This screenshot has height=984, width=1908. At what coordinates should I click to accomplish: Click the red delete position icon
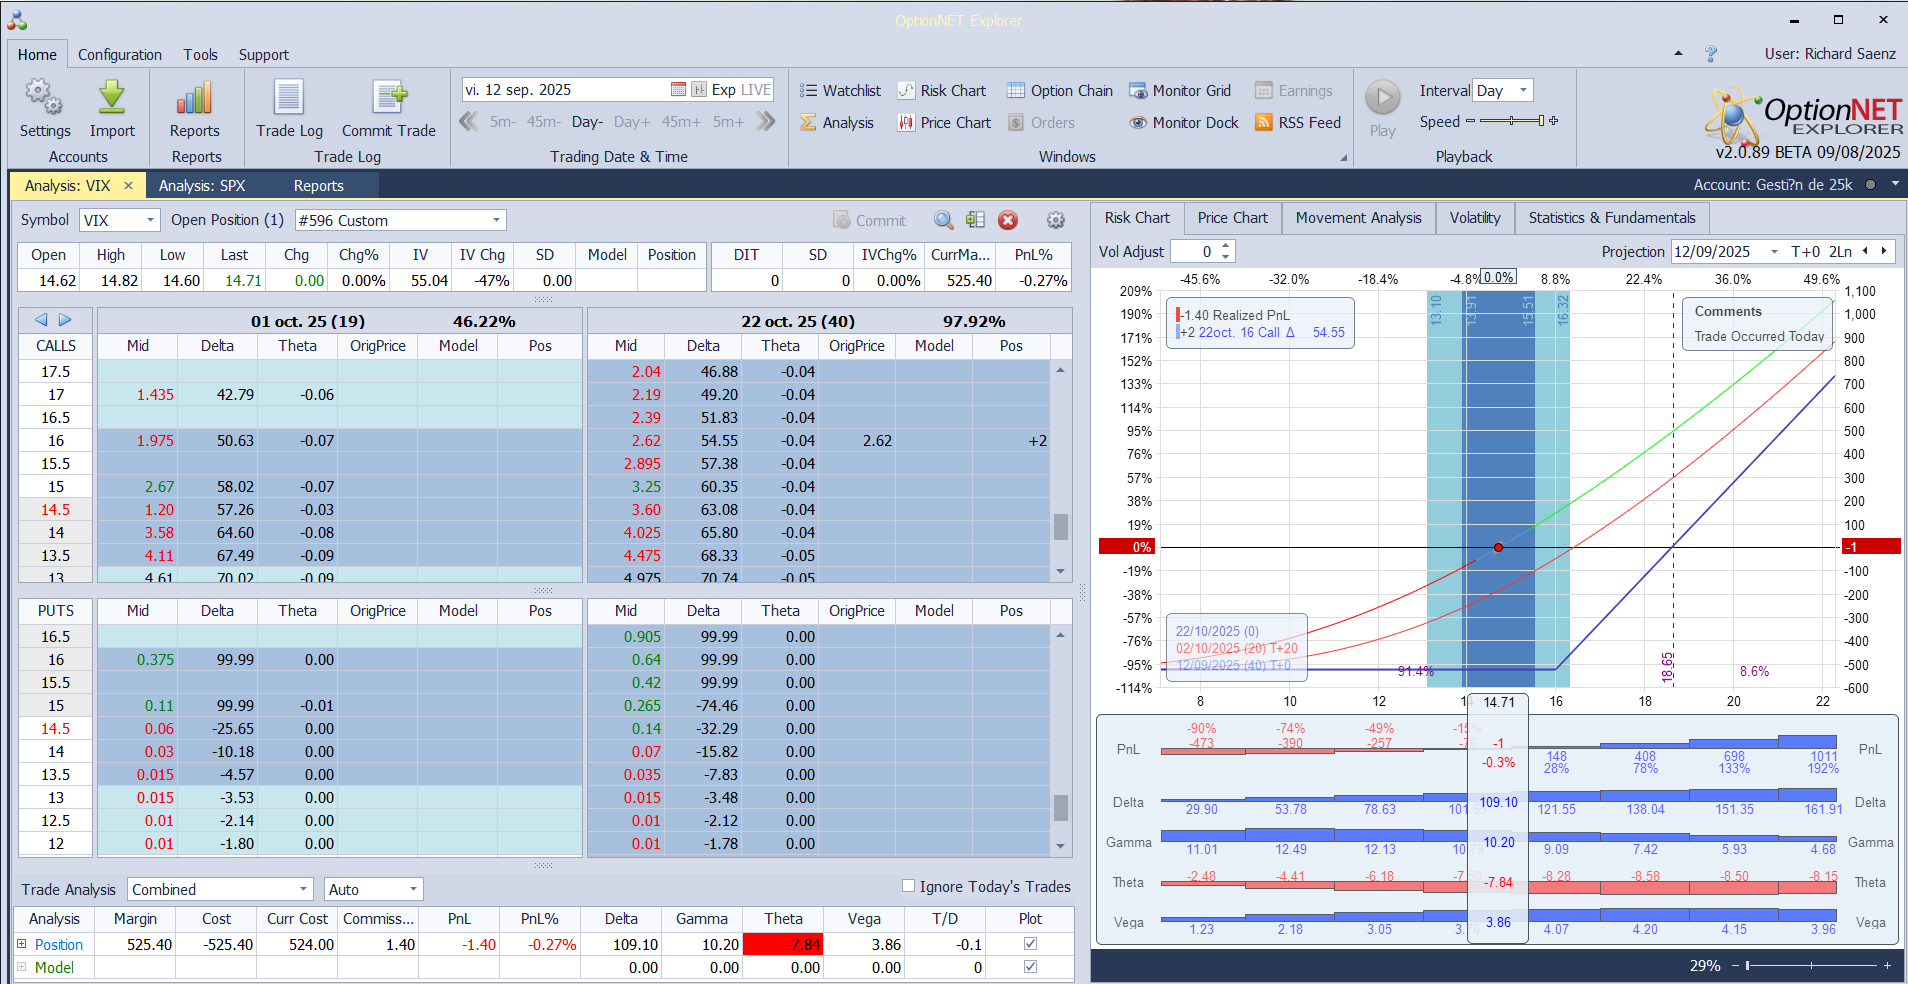1008,220
